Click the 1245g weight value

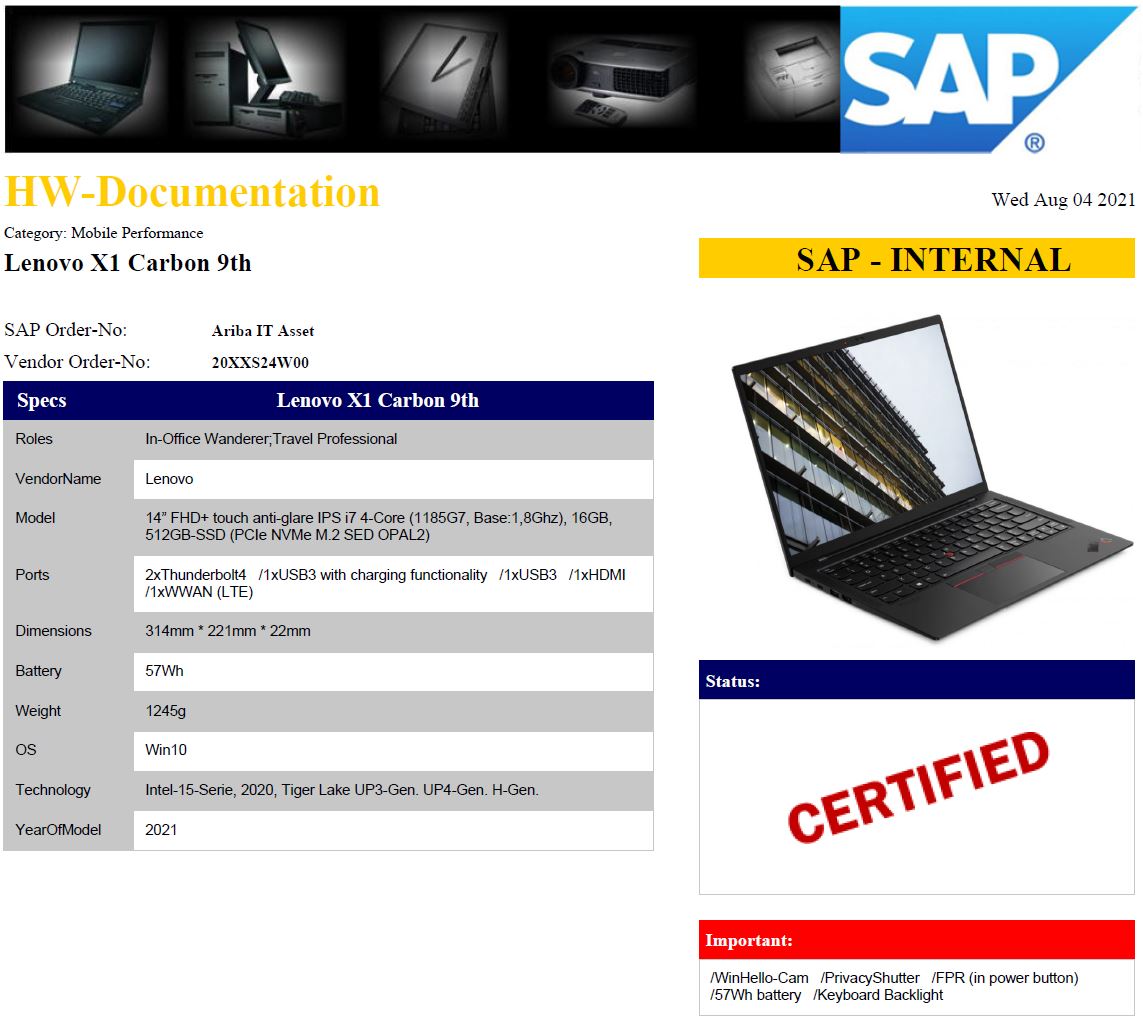coord(165,711)
